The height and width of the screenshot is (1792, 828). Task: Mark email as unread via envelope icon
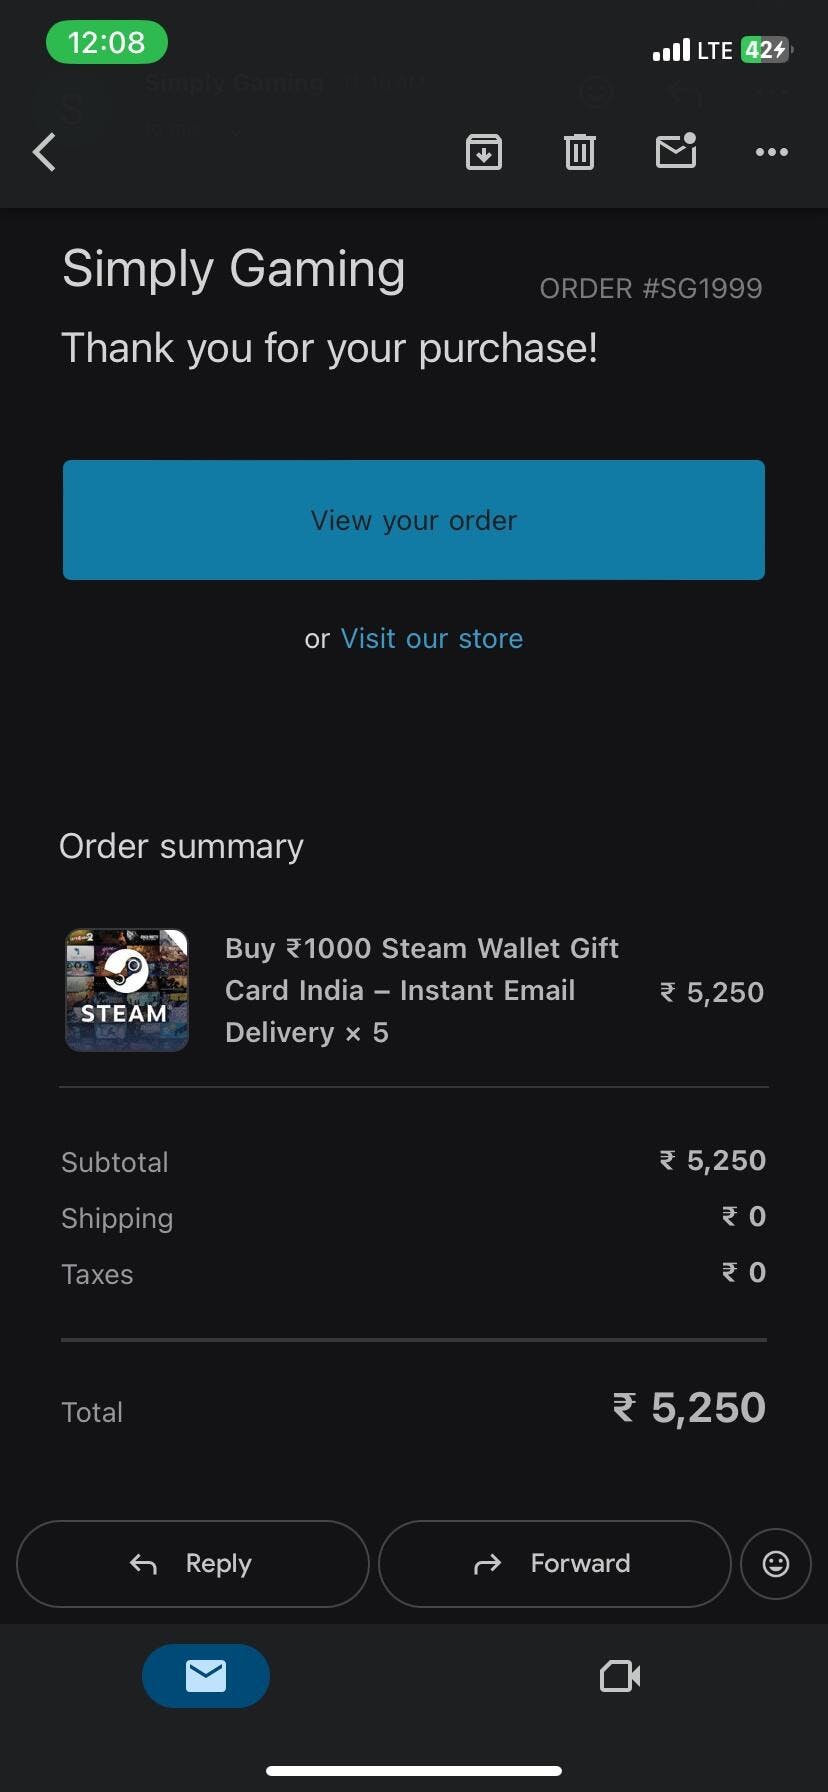coord(676,151)
